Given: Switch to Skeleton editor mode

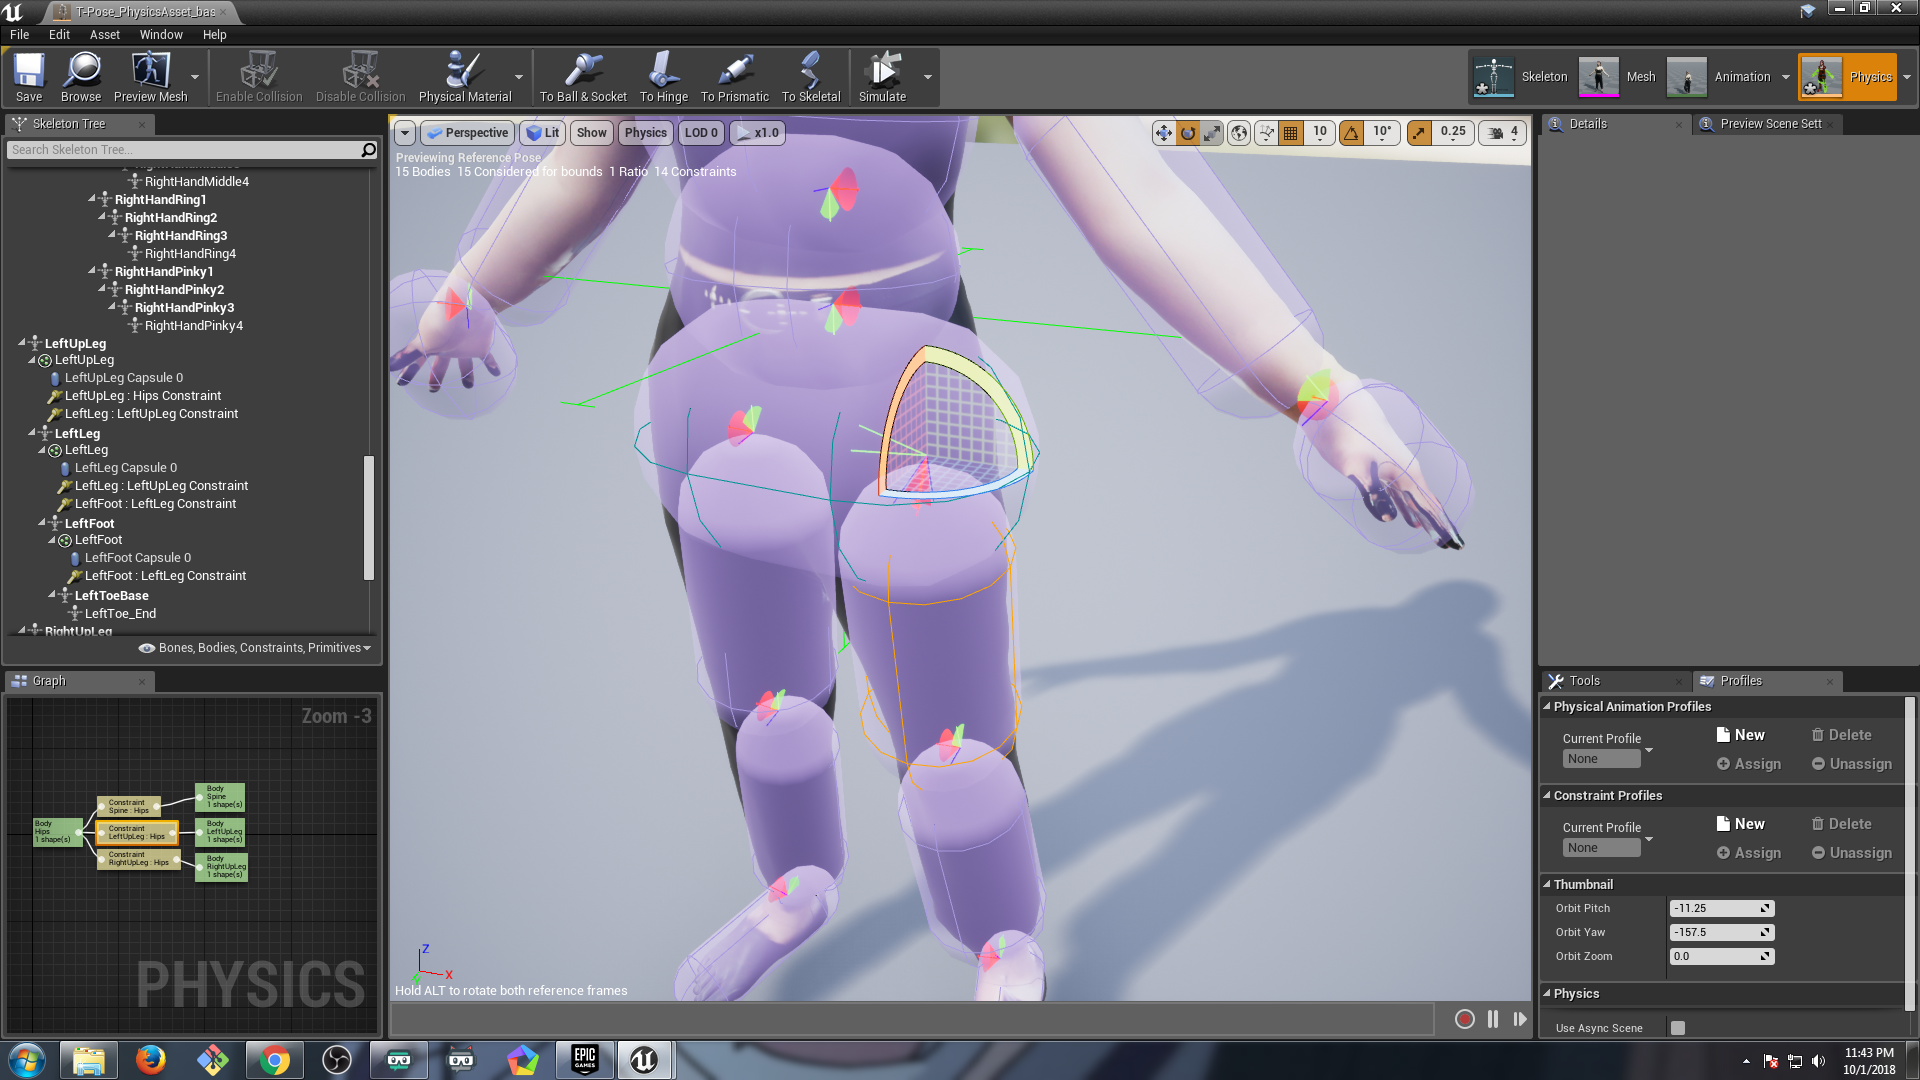Looking at the screenshot, I should (x=1521, y=77).
